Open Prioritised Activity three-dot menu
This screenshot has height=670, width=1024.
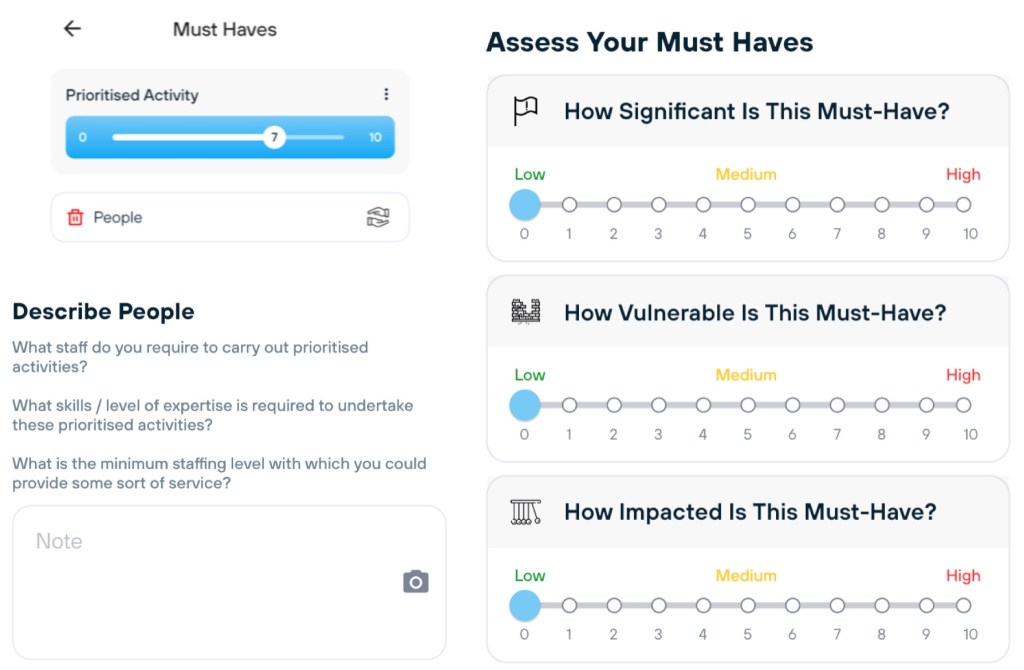point(386,95)
